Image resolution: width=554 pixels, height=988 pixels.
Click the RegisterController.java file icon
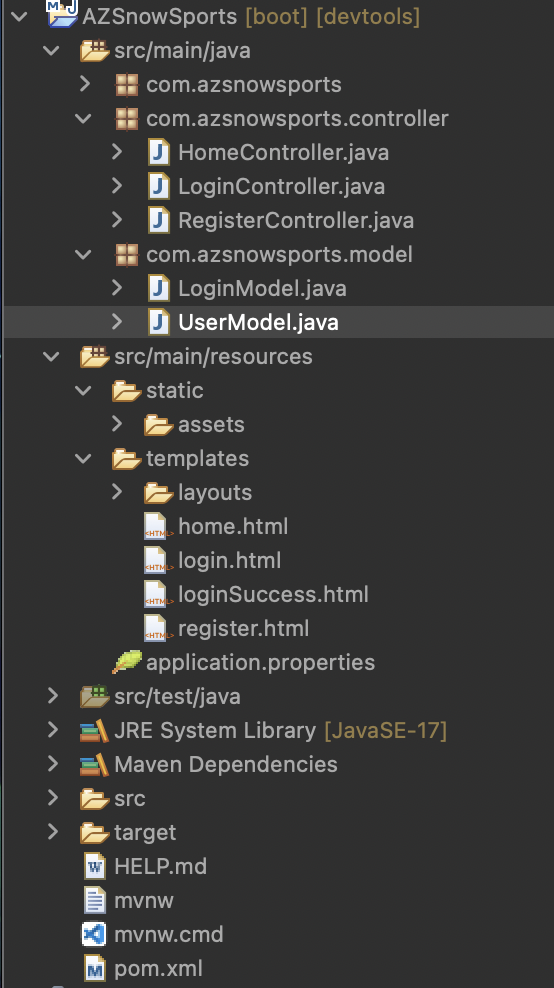159,221
